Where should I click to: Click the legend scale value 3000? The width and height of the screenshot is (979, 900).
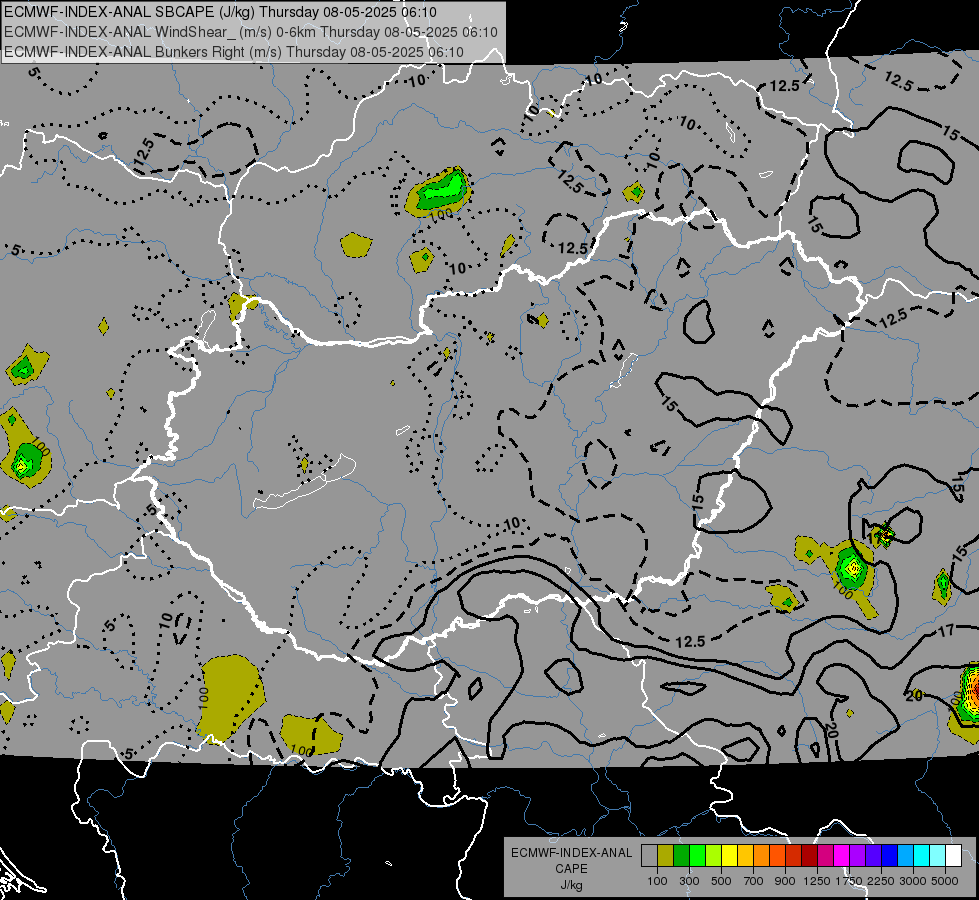(913, 881)
